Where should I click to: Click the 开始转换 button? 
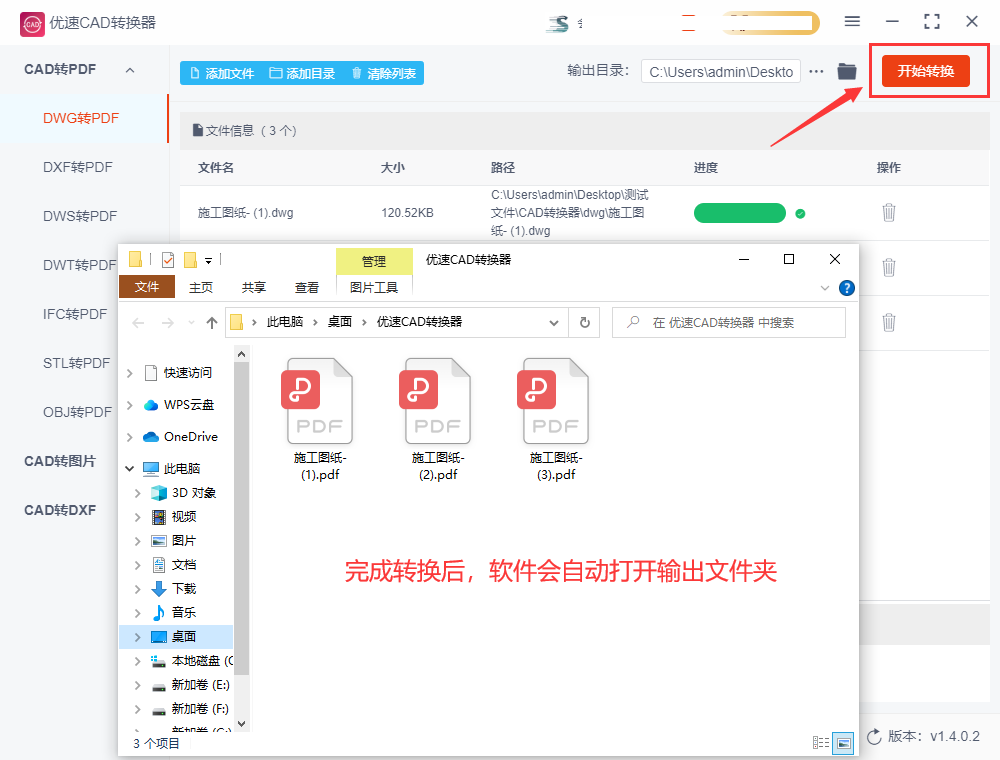(x=925, y=71)
